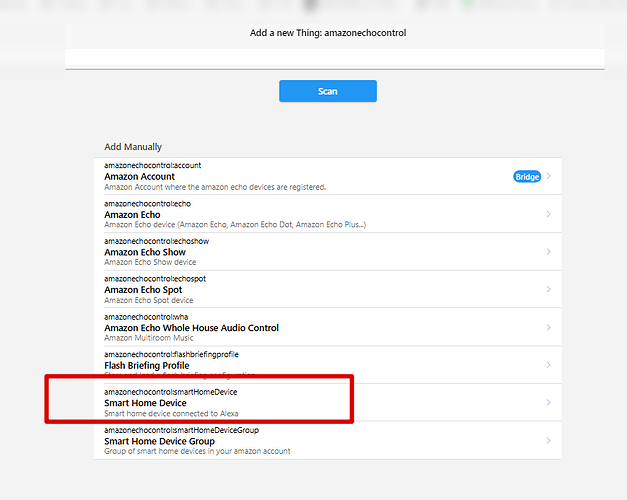Select the Amazon Echo entry

click(132, 215)
